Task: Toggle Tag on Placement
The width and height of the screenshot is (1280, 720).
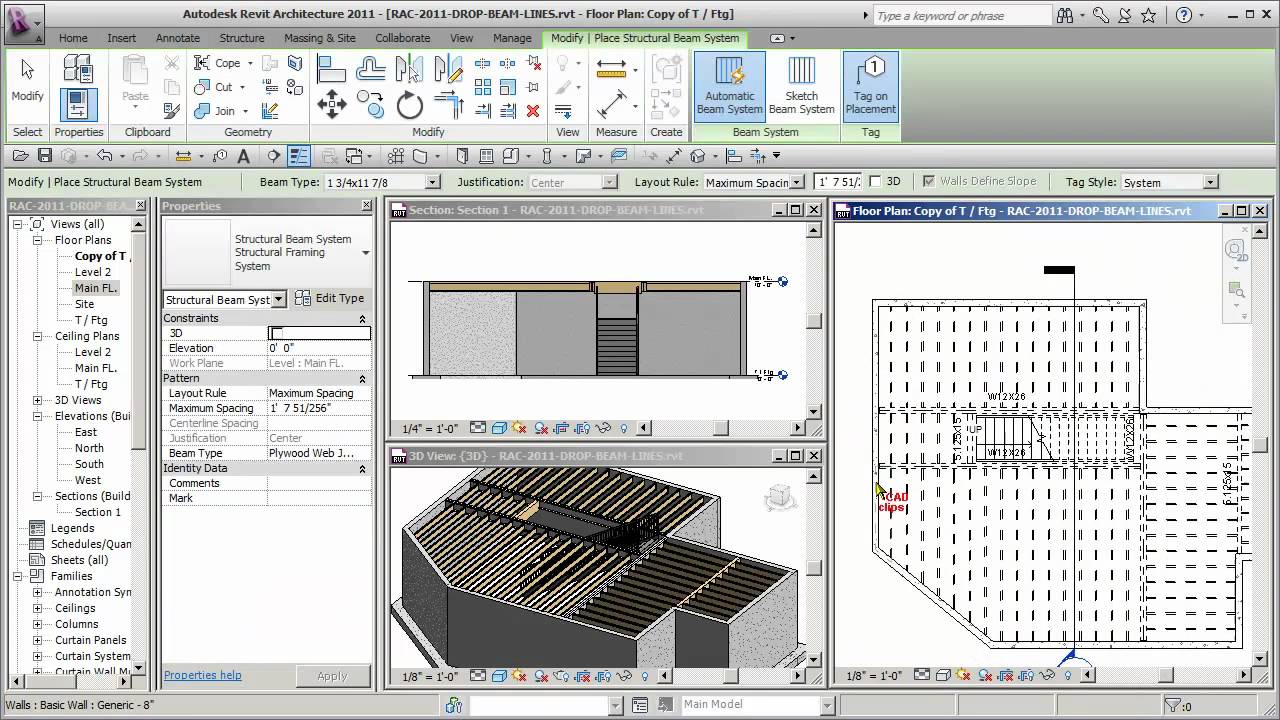Action: tap(871, 86)
